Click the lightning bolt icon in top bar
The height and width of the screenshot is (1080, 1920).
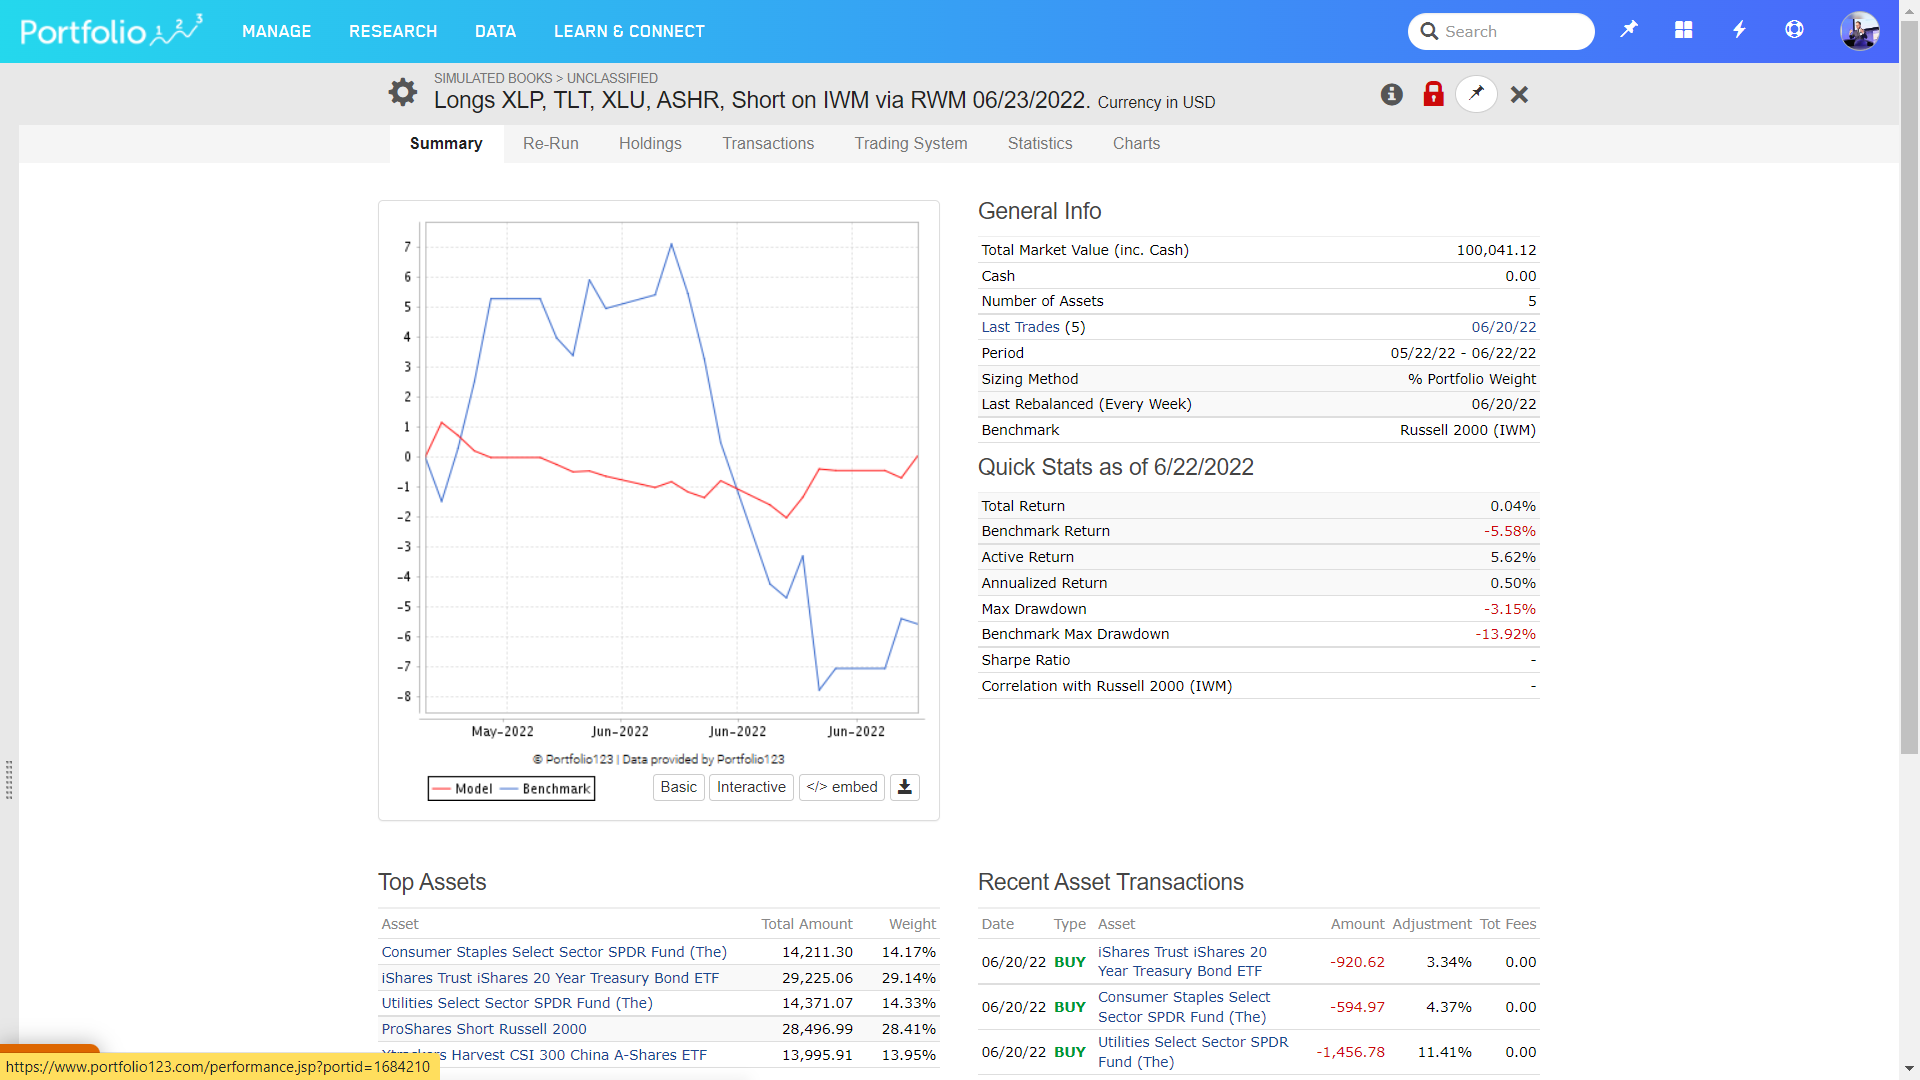click(x=1739, y=30)
